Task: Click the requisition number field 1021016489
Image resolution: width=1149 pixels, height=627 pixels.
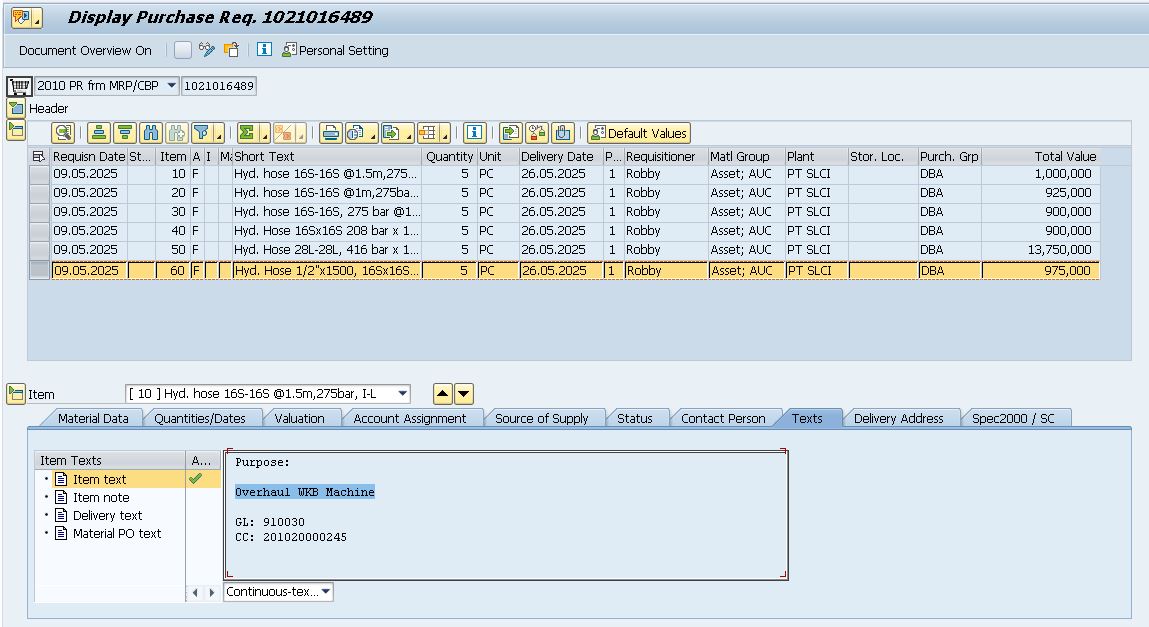Action: (219, 86)
